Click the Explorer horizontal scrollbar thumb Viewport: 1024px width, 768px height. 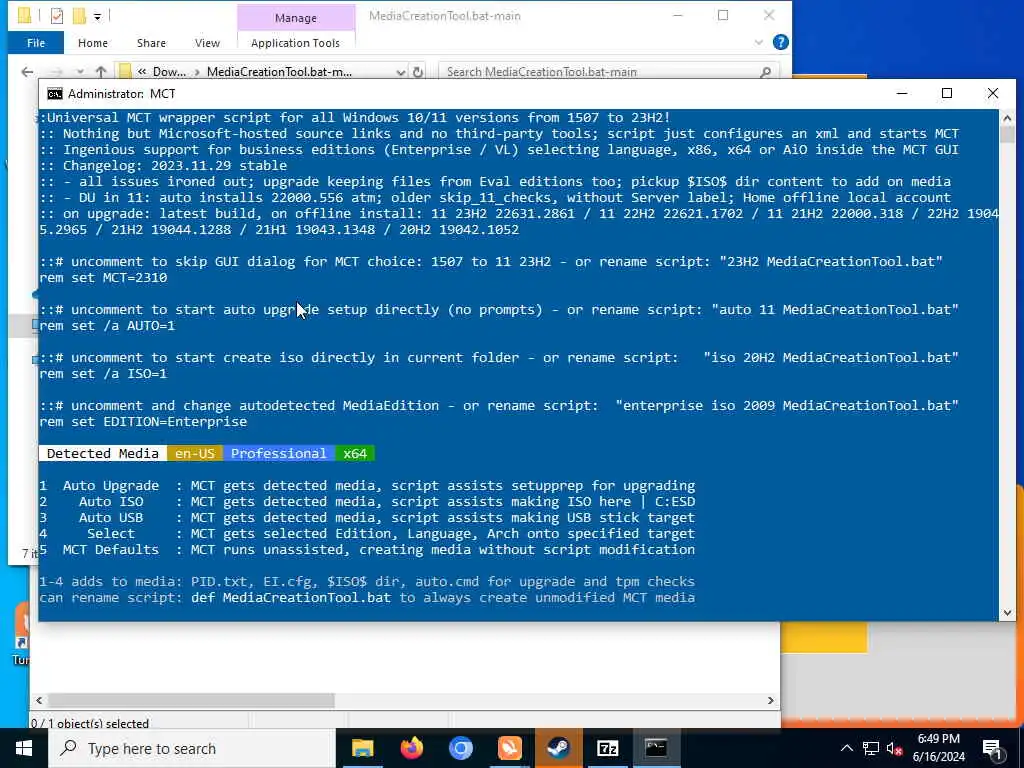point(191,700)
